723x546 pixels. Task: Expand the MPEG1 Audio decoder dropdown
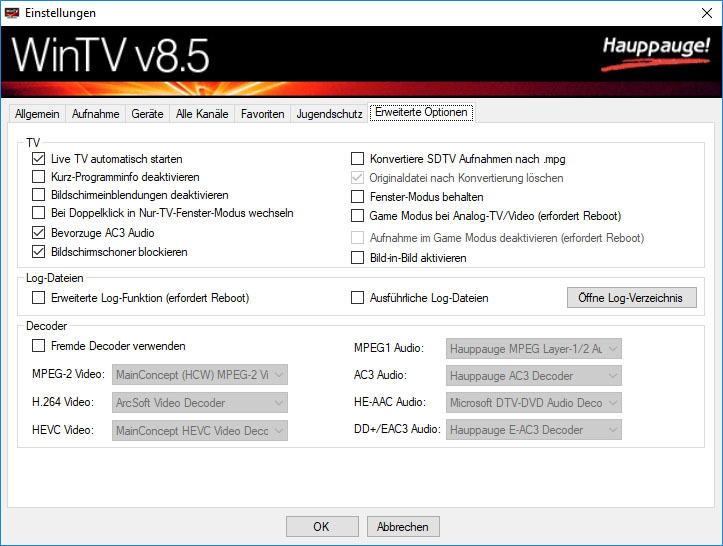click(x=533, y=349)
